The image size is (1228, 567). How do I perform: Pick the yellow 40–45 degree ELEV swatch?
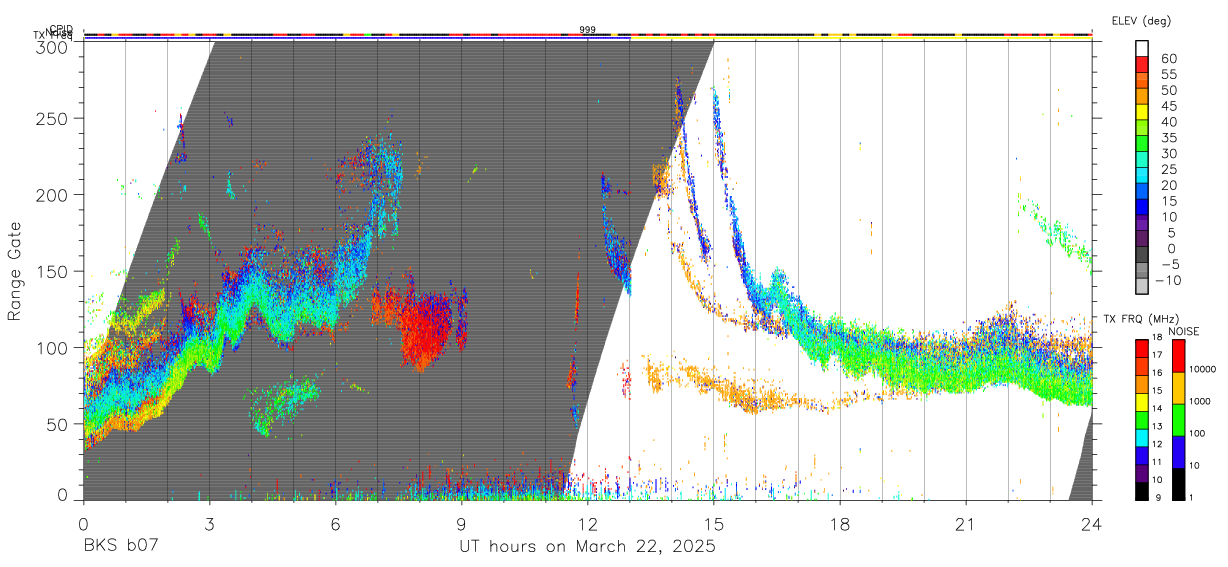click(x=1143, y=113)
